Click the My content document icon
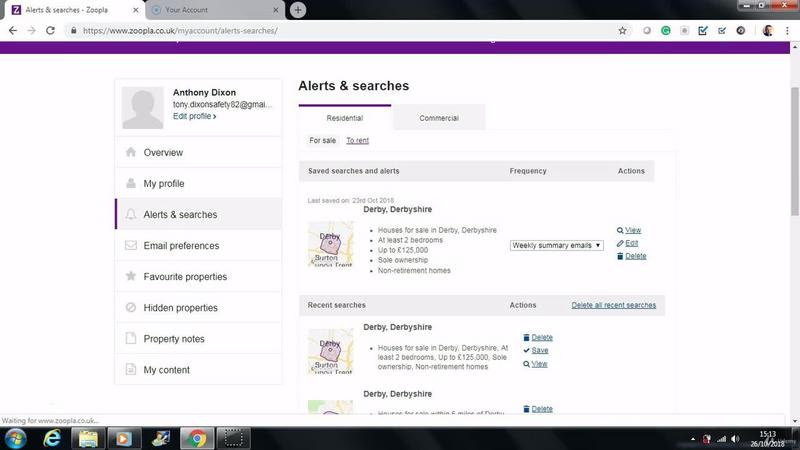800x450 pixels. point(131,369)
